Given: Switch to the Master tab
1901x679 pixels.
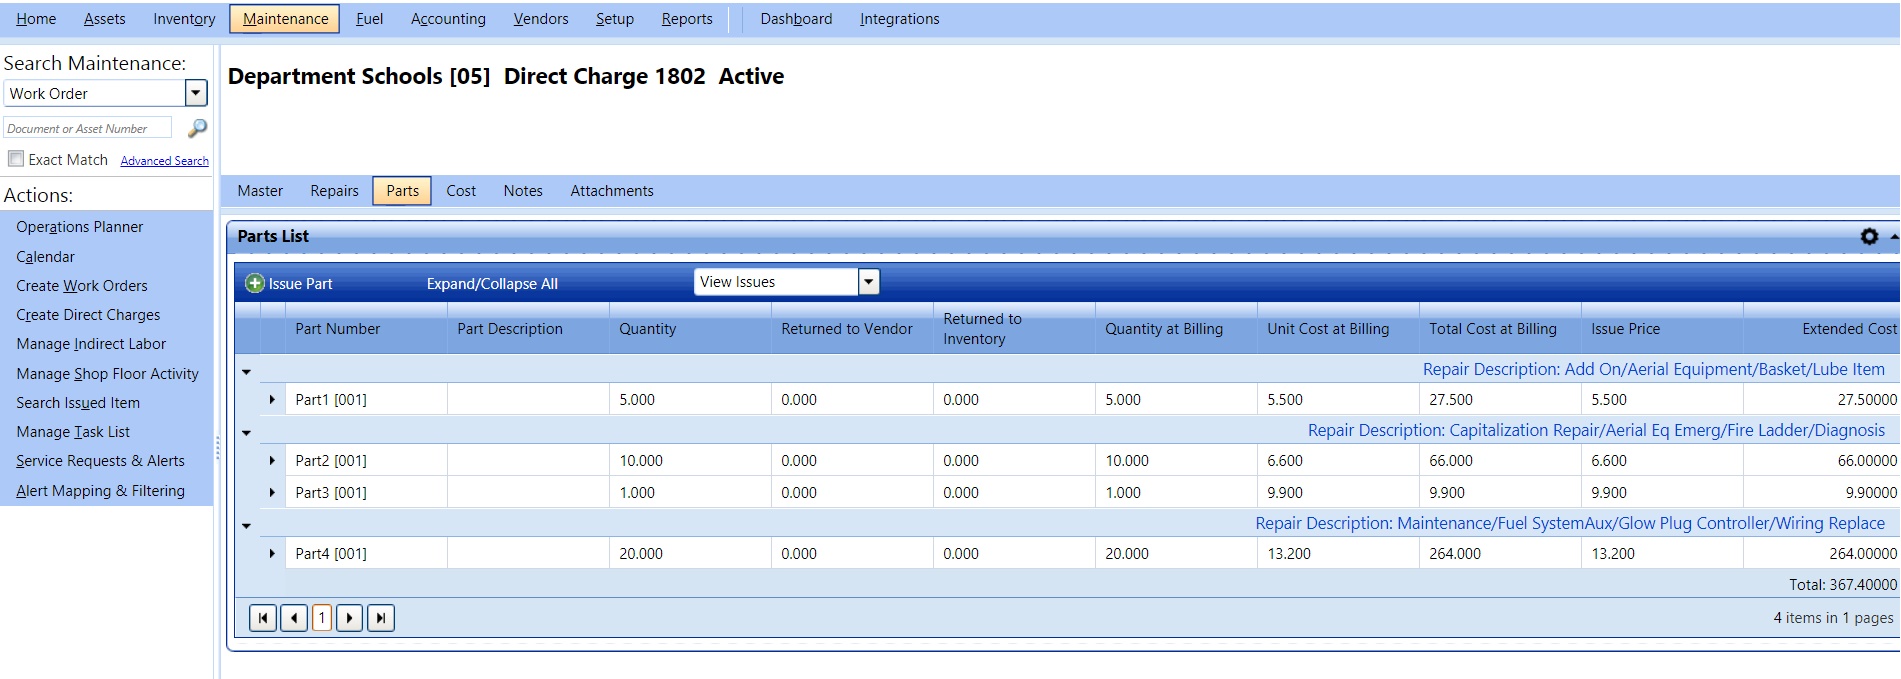Looking at the screenshot, I should tap(260, 191).
